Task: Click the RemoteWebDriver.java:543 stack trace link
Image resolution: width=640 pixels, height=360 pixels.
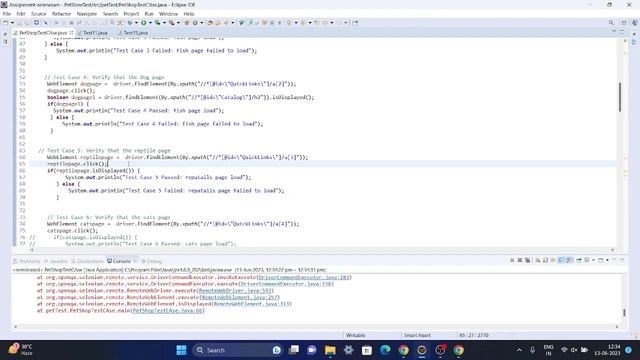Action: pyautogui.click(x=235, y=291)
